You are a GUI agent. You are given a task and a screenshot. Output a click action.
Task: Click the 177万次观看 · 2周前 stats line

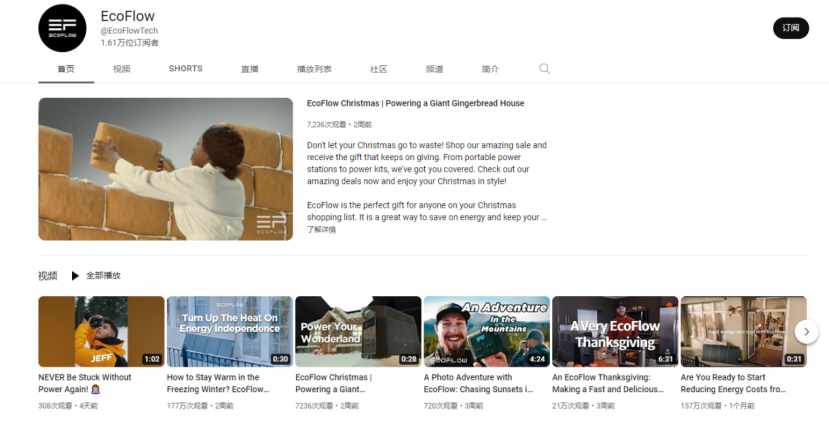pyautogui.click(x=199, y=406)
